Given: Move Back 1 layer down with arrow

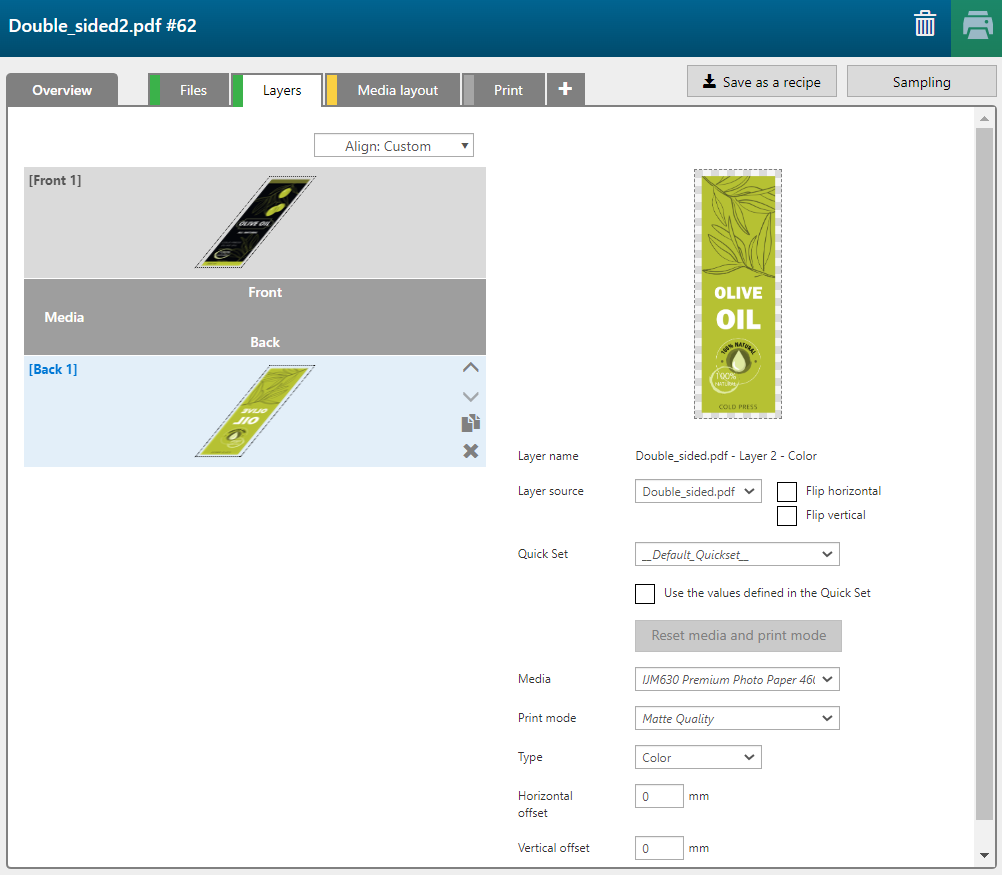Looking at the screenshot, I should (470, 396).
